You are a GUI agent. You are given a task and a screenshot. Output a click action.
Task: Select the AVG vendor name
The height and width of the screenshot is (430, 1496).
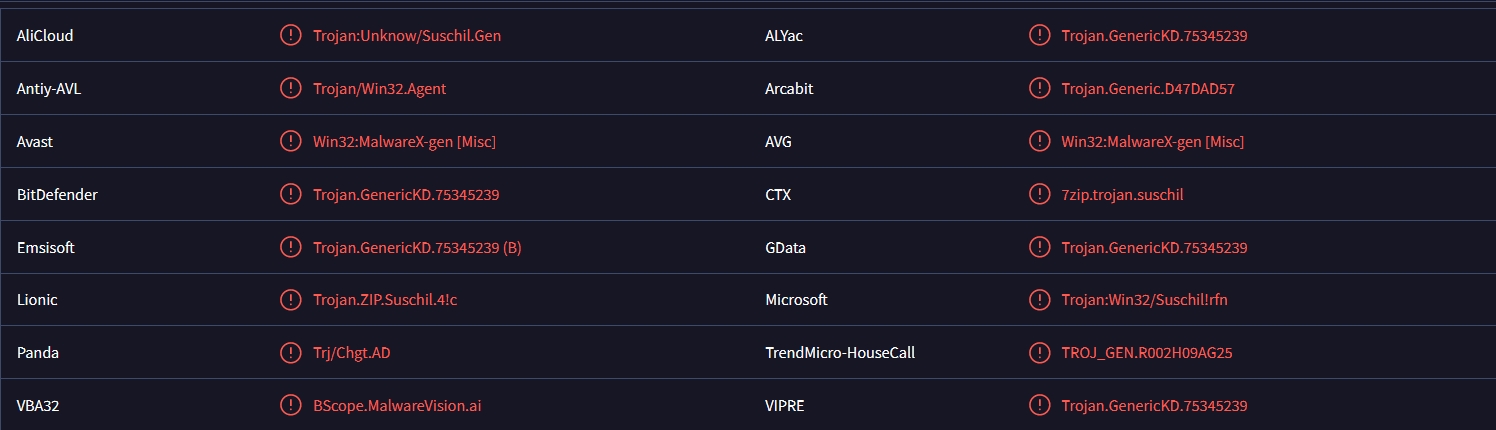[x=778, y=142]
